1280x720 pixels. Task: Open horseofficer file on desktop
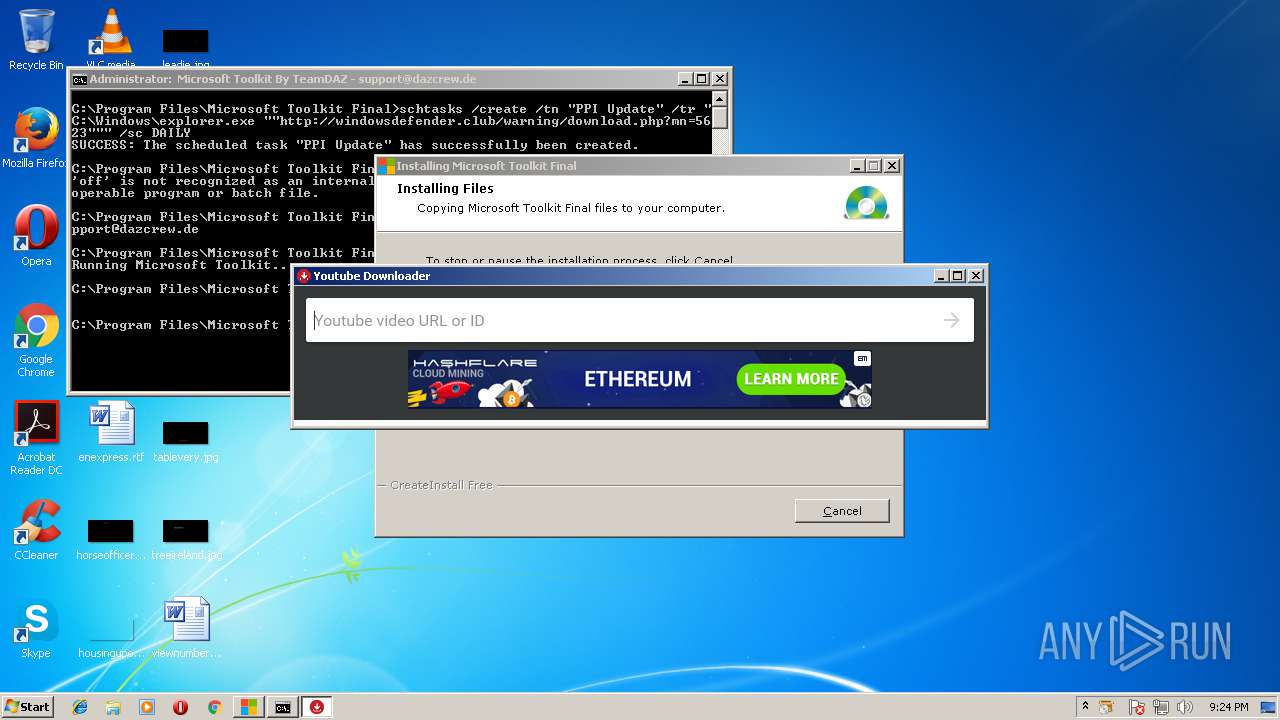111,539
